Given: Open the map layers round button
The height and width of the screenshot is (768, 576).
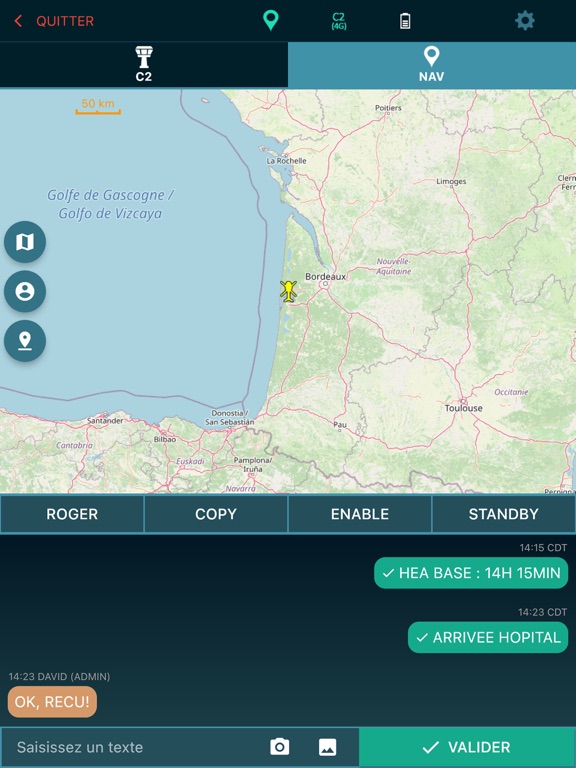Looking at the screenshot, I should pos(25,242).
